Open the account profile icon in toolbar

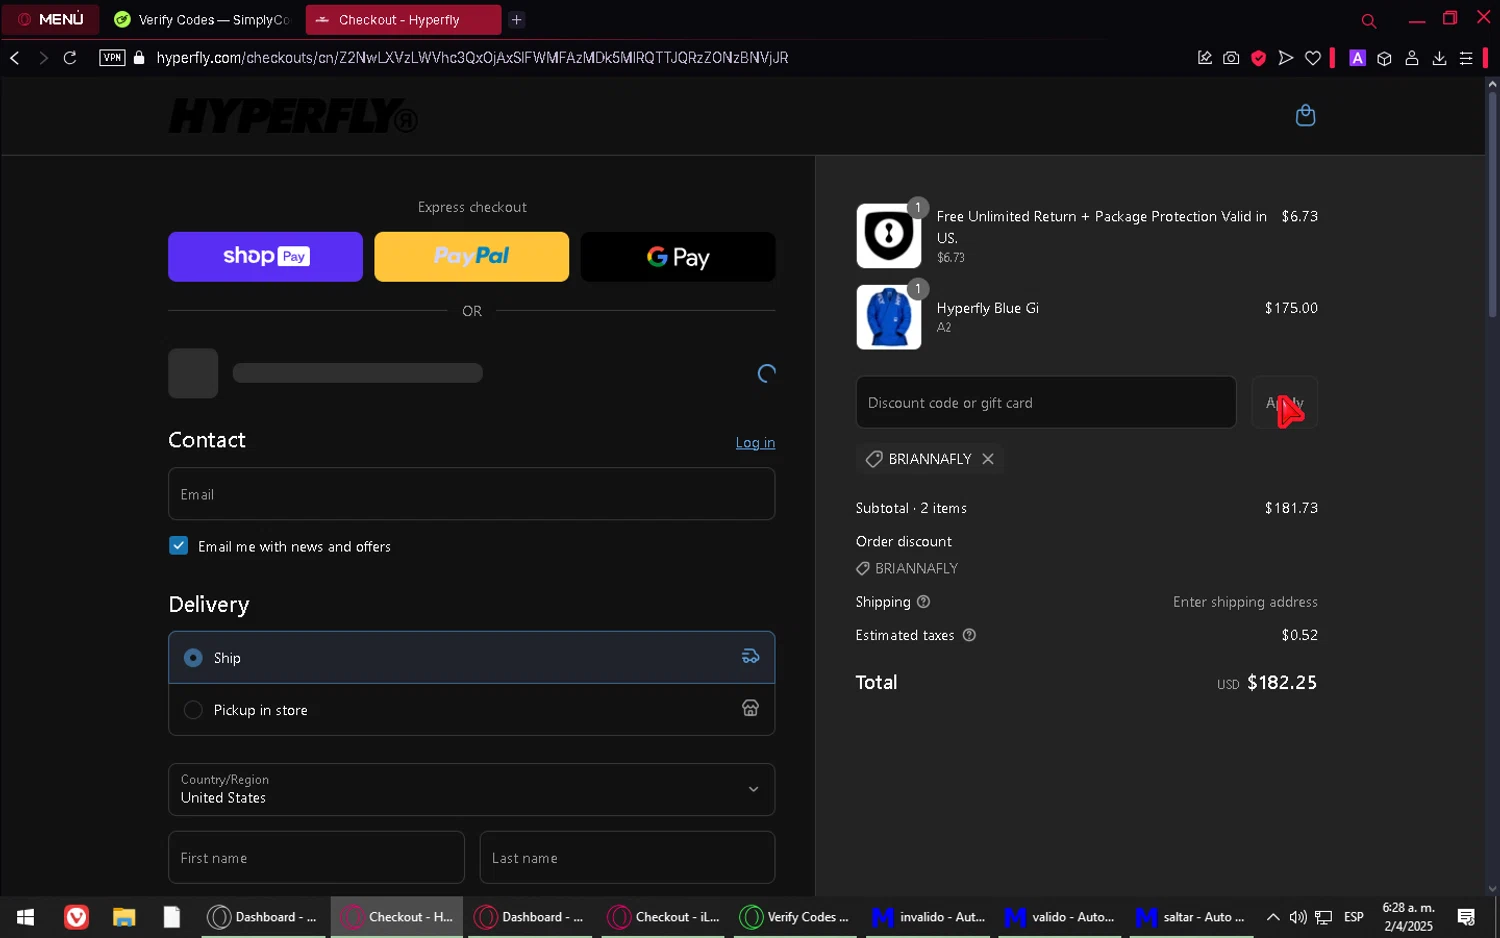click(x=1412, y=58)
